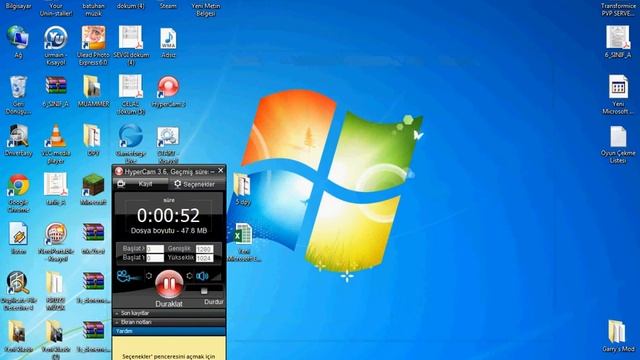640x360 pixels.
Task: Click the Genişlik width field showing 1280
Action: pyautogui.click(x=204, y=249)
